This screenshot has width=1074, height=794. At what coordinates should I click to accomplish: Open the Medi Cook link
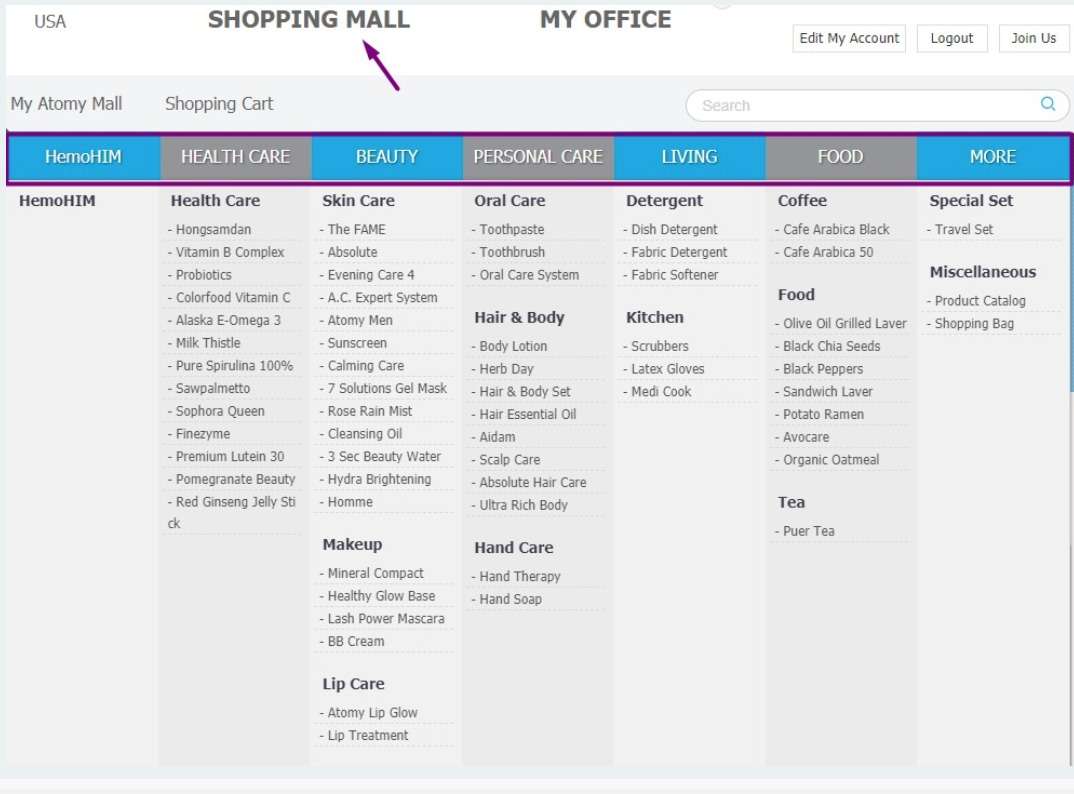[661, 391]
